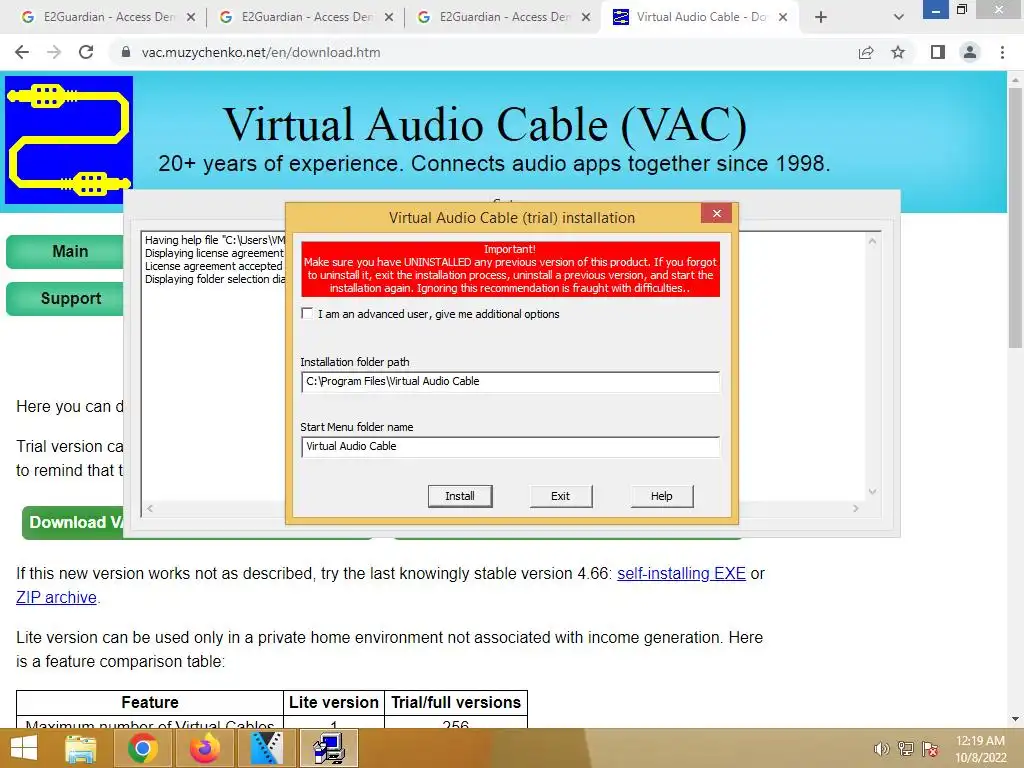The width and height of the screenshot is (1024, 768).
Task: Open Help in the installation dialog
Action: point(662,496)
